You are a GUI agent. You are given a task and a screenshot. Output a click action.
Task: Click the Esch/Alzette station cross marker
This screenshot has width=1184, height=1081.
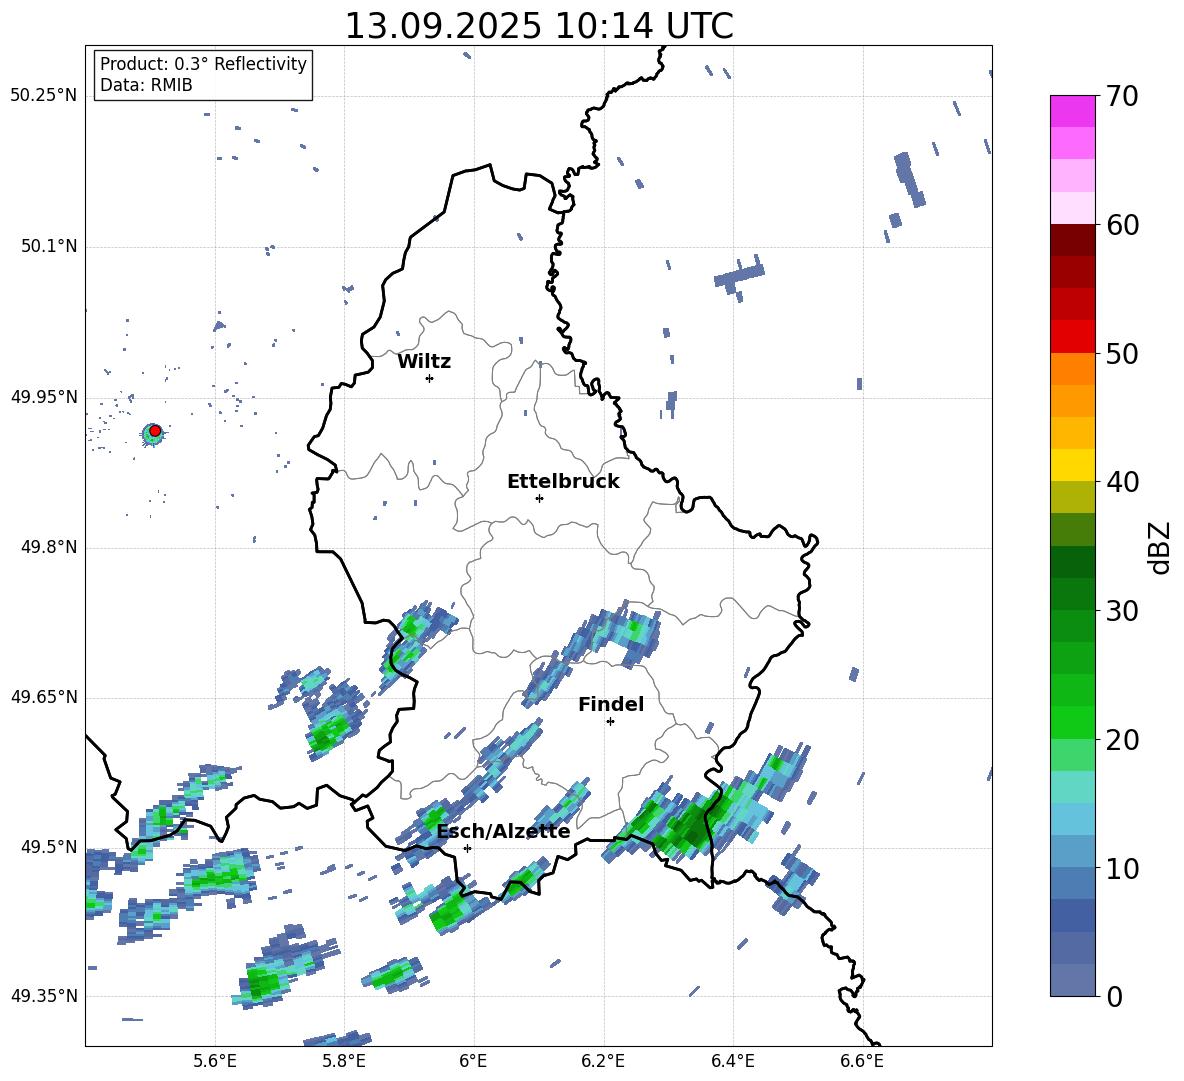click(467, 848)
